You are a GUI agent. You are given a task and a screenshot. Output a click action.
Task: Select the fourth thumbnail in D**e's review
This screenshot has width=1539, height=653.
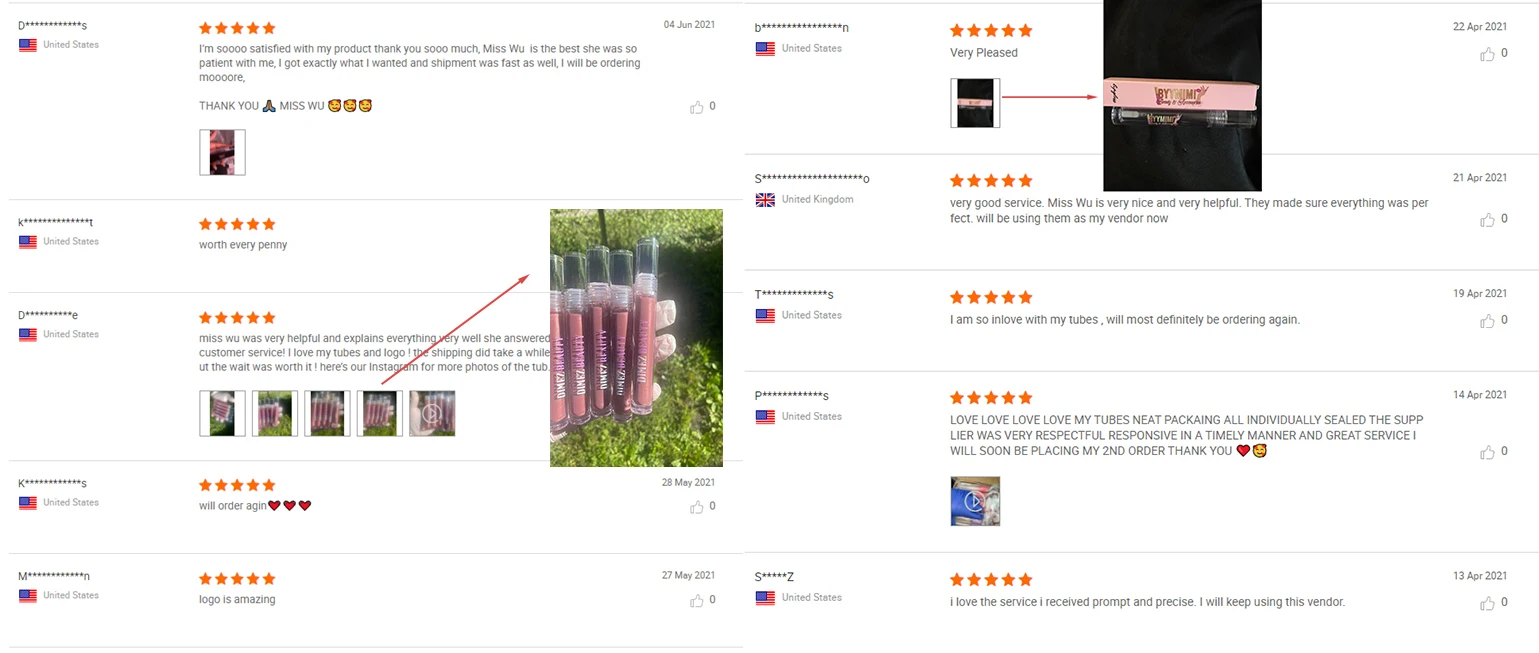click(380, 413)
